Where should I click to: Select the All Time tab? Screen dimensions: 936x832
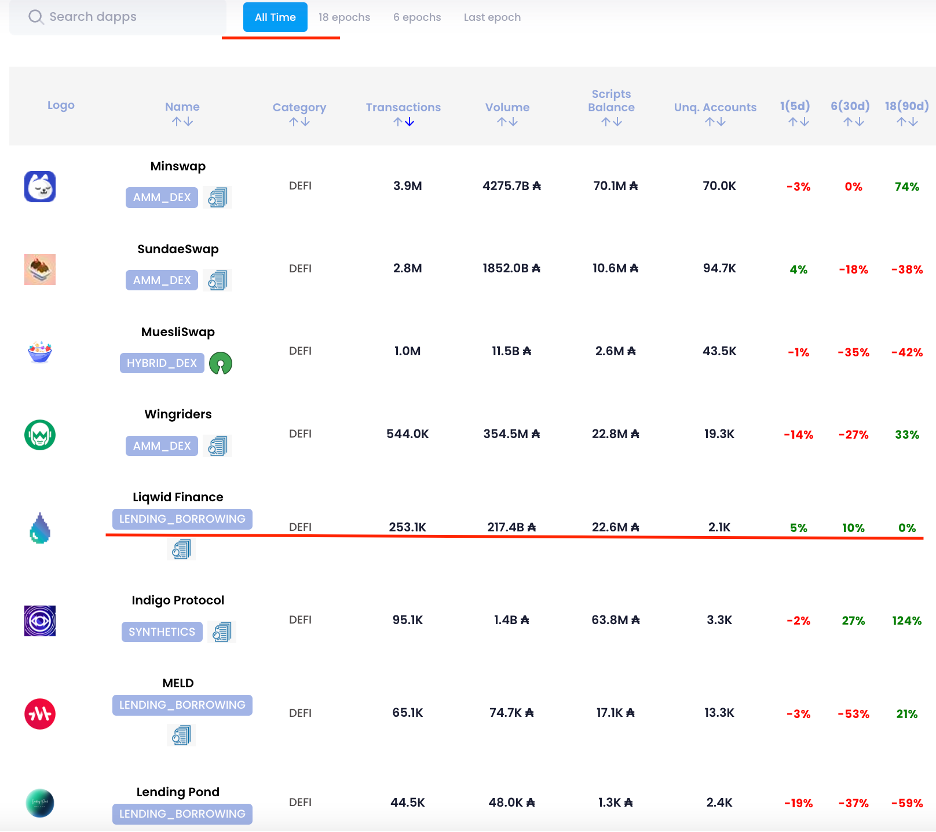tap(275, 17)
